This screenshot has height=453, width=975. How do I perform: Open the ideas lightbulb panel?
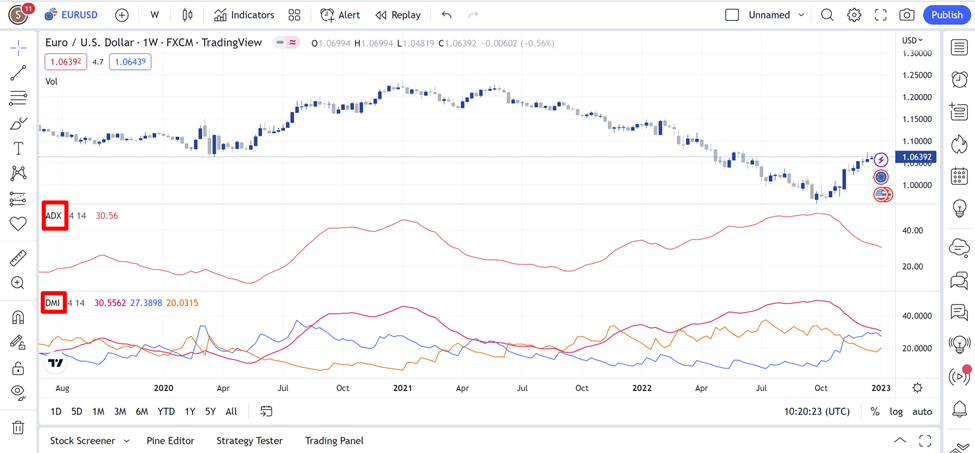[959, 208]
